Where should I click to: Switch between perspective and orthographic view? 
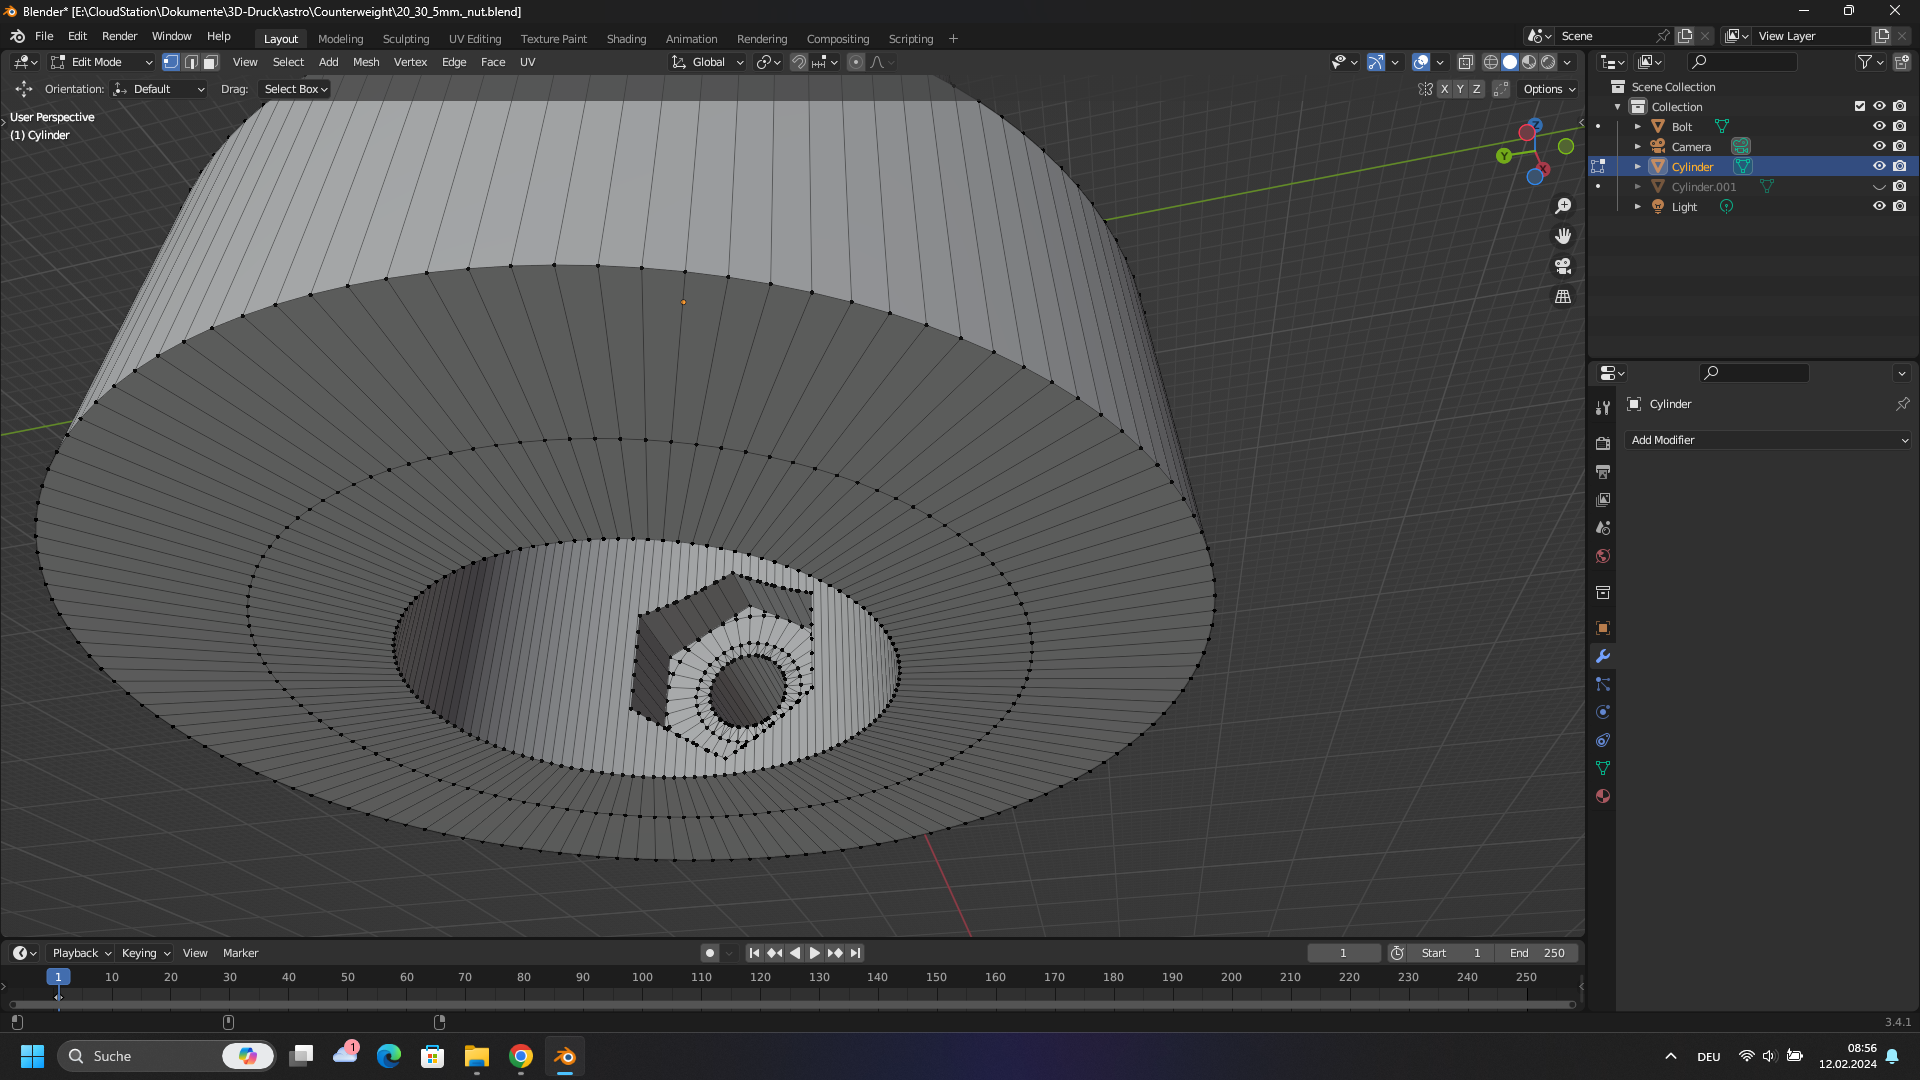pyautogui.click(x=1563, y=297)
